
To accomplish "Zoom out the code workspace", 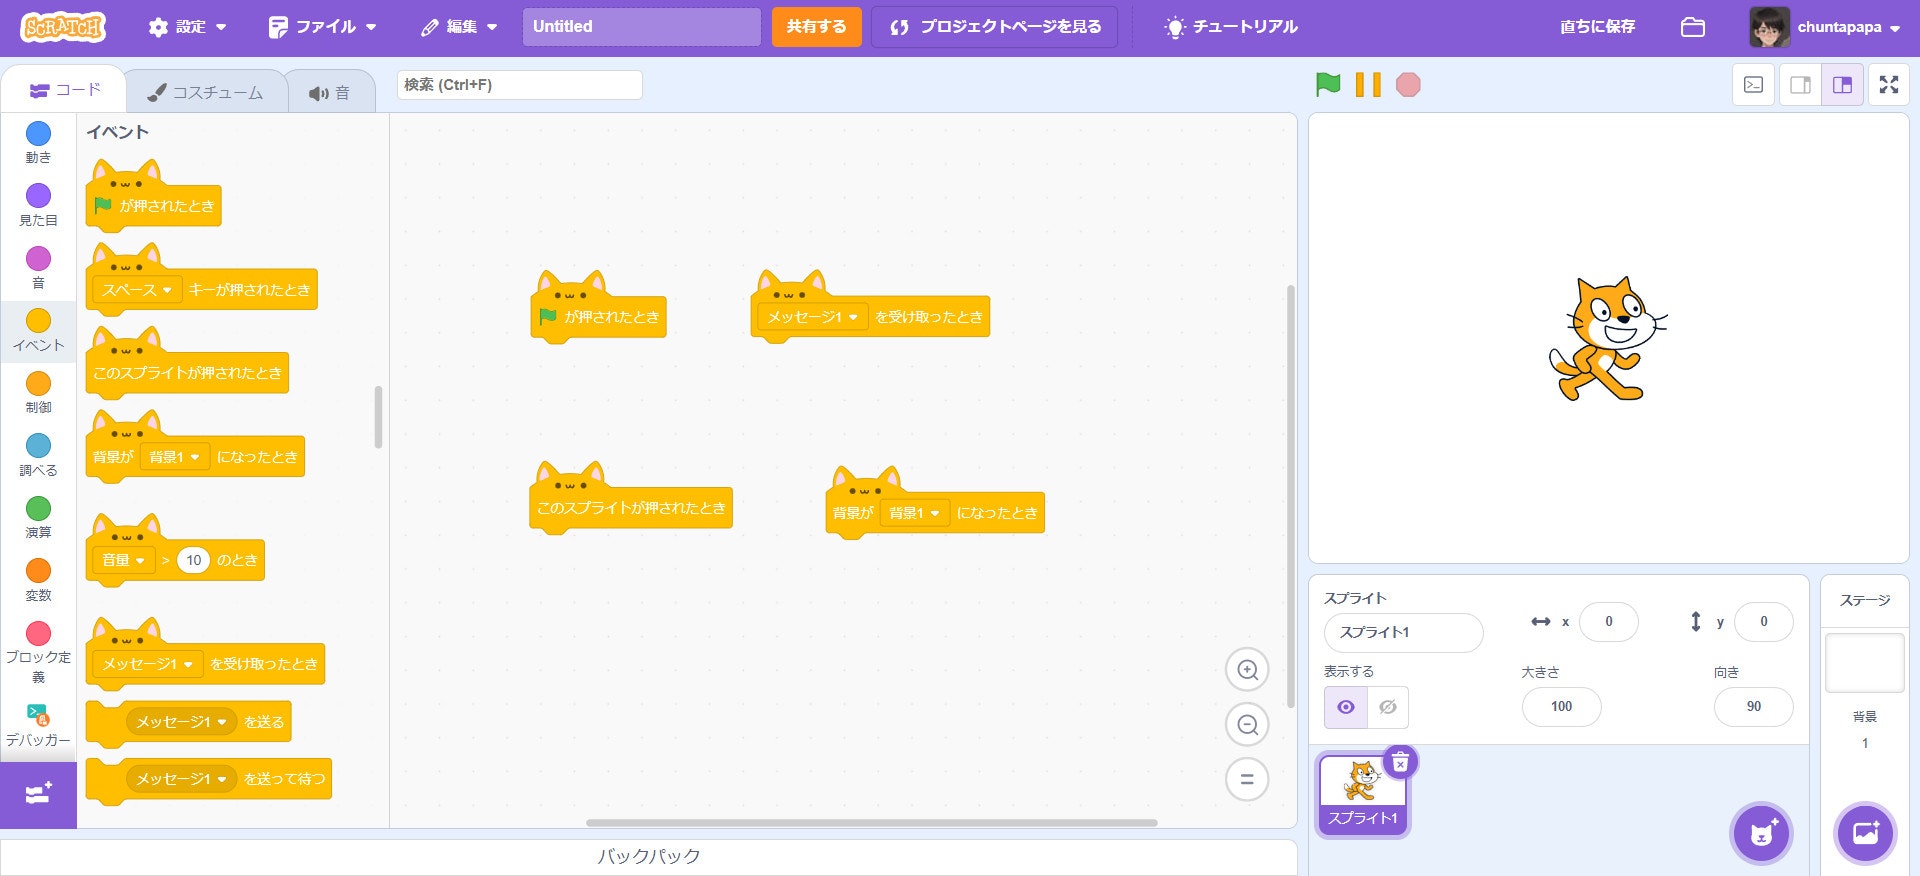I will point(1247,725).
